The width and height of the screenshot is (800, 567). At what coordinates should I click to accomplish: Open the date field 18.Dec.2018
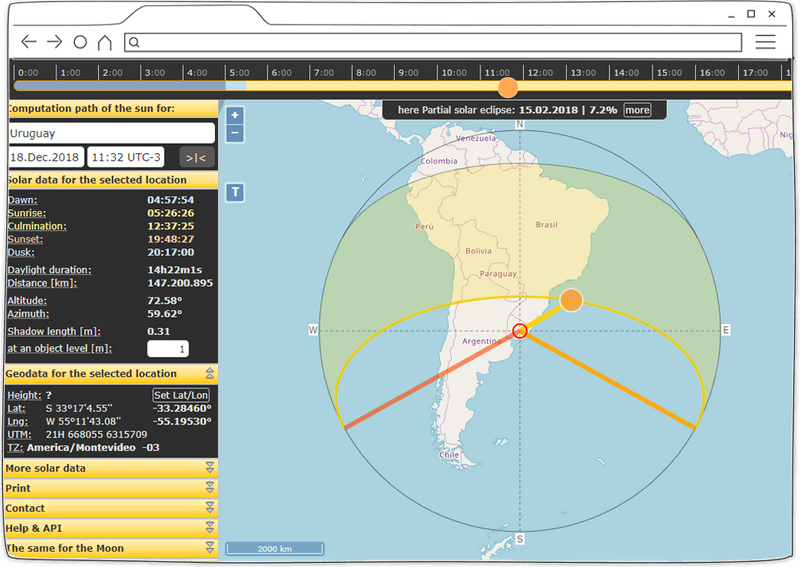point(46,157)
